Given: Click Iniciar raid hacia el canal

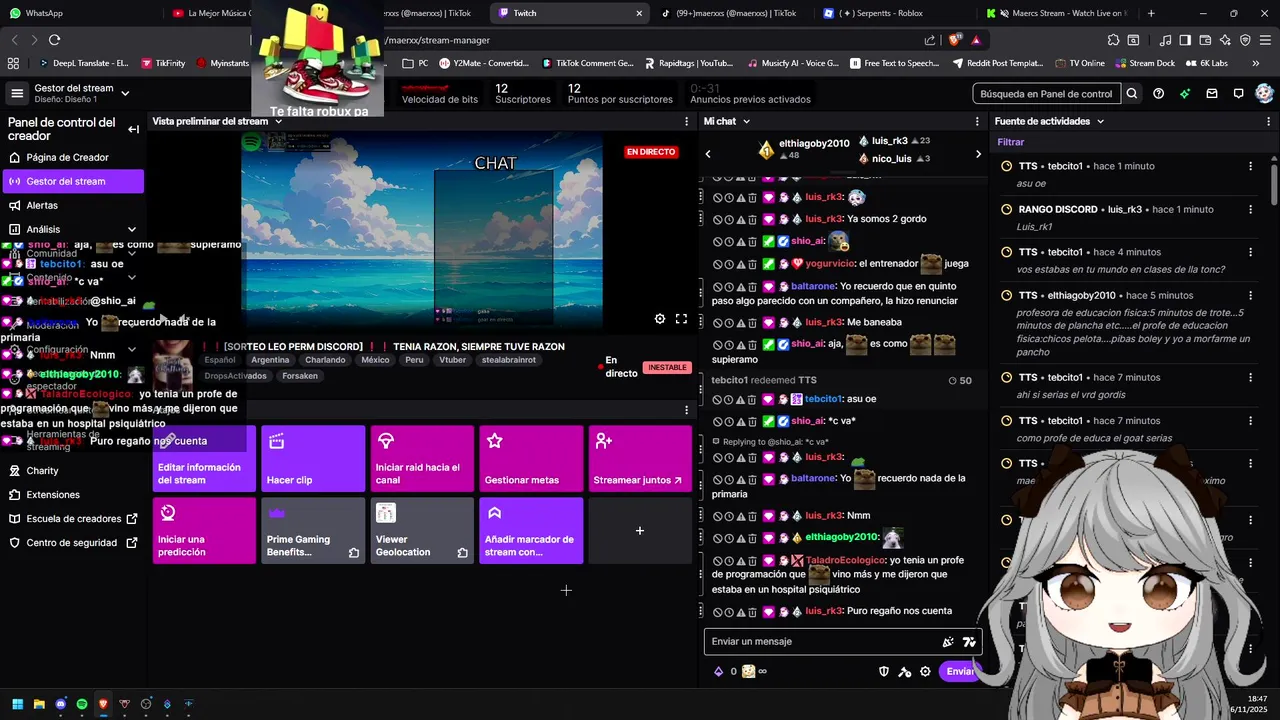Looking at the screenshot, I should [x=422, y=459].
